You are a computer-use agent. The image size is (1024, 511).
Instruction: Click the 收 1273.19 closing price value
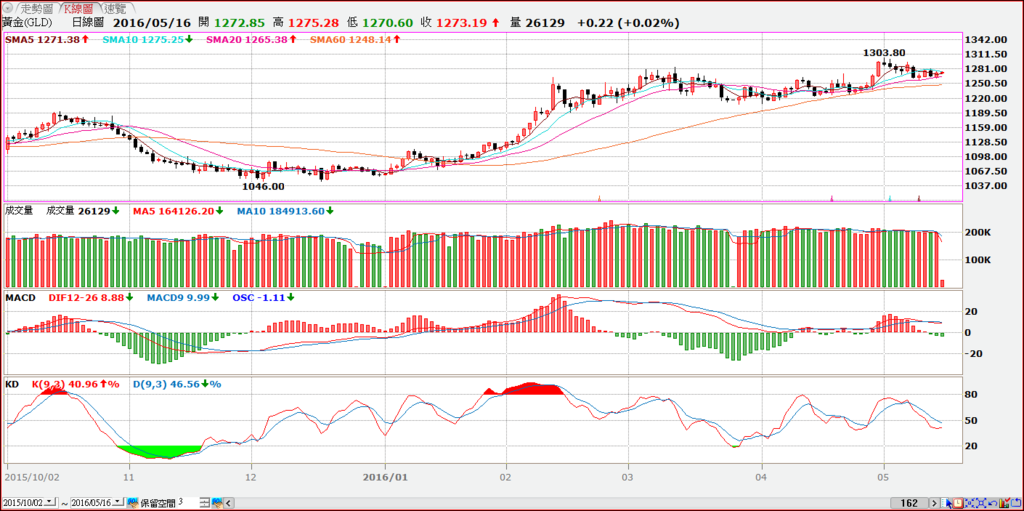point(460,23)
